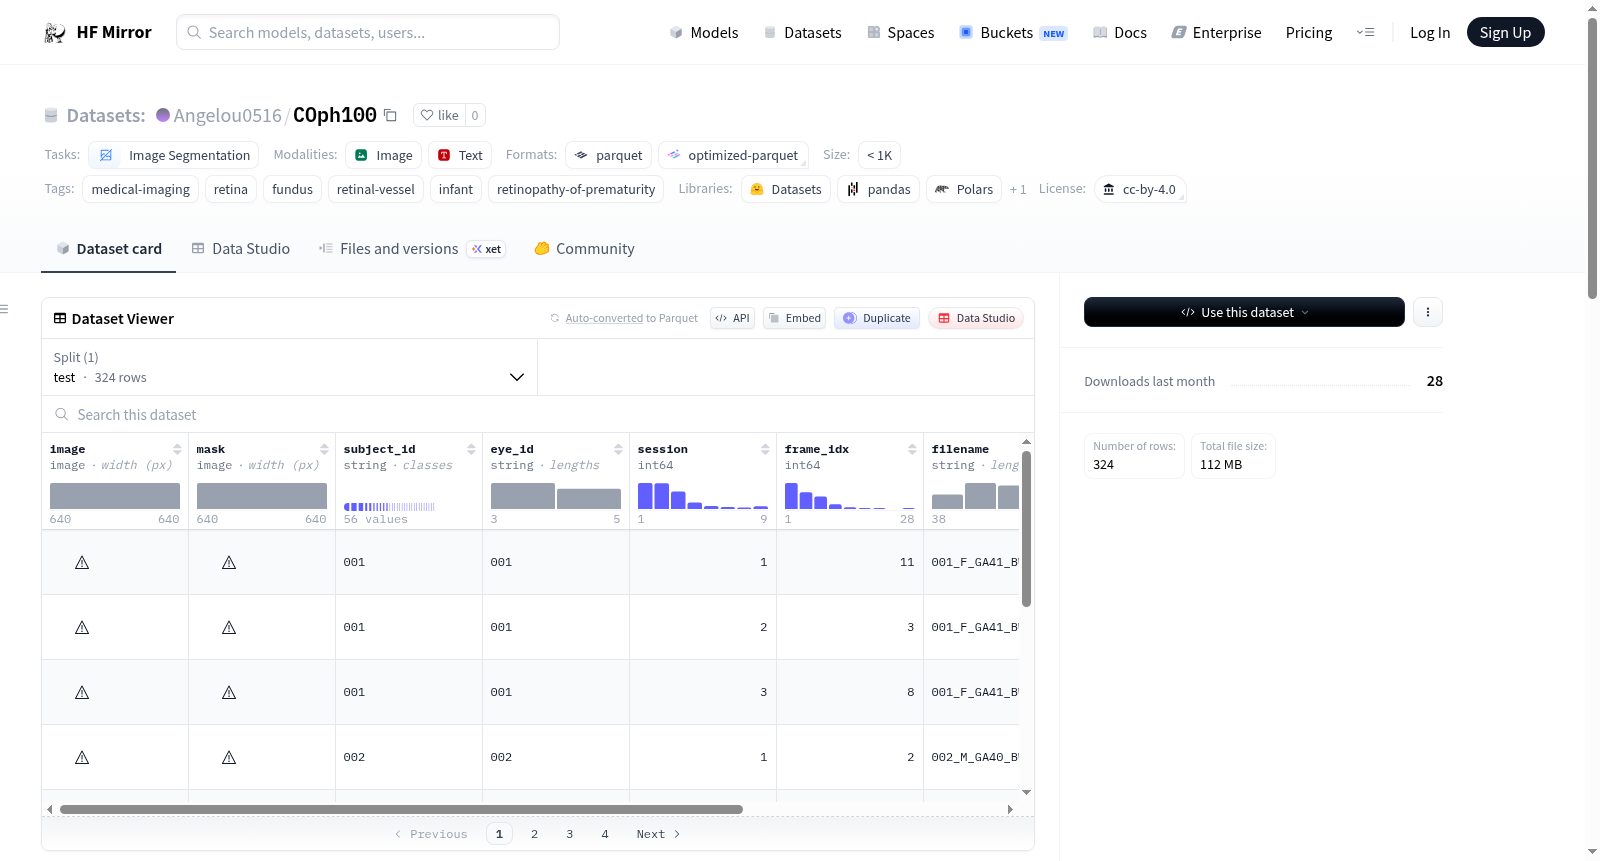Focus the main search models field
The height and width of the screenshot is (861, 1600).
[x=368, y=32]
